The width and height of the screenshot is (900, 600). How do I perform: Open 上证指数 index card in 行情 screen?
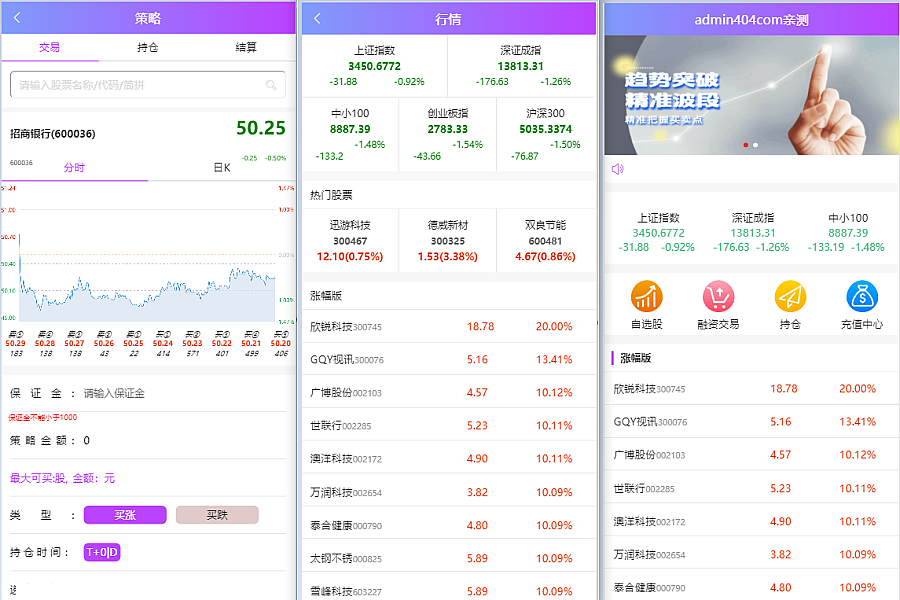[374, 66]
